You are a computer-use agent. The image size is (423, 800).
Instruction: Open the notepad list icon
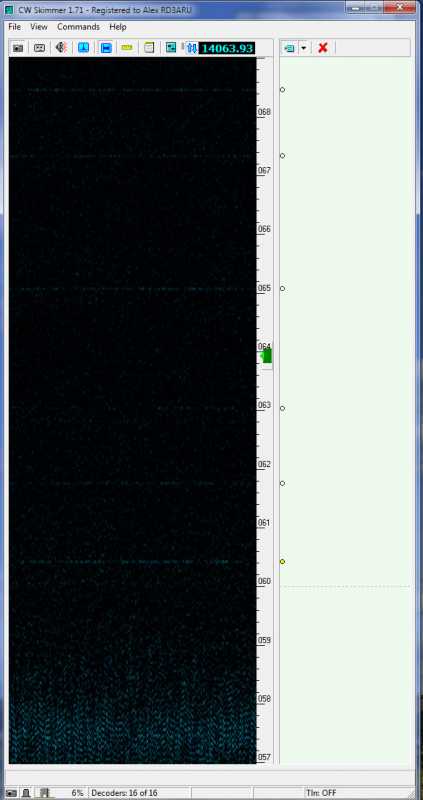[x=149, y=48]
